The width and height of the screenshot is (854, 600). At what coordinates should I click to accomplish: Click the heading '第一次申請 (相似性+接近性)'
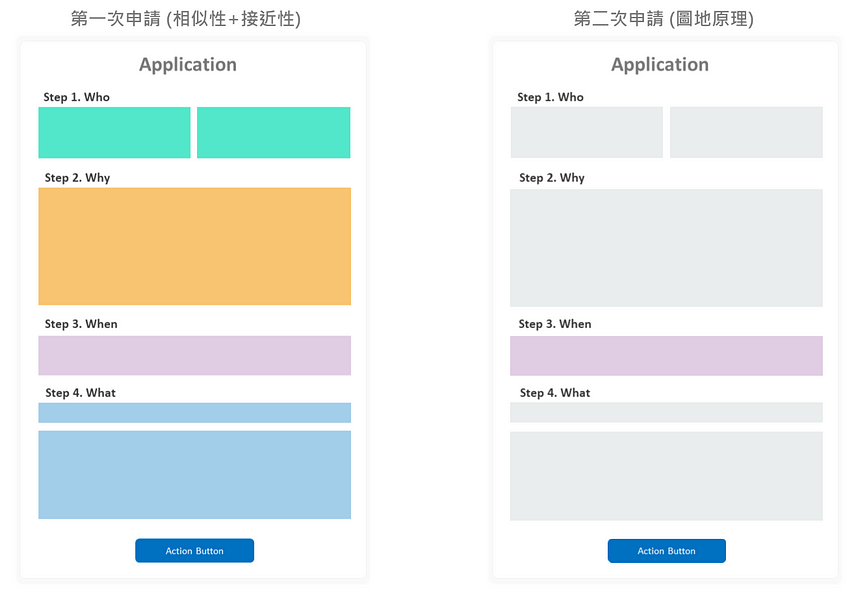pyautogui.click(x=186, y=19)
